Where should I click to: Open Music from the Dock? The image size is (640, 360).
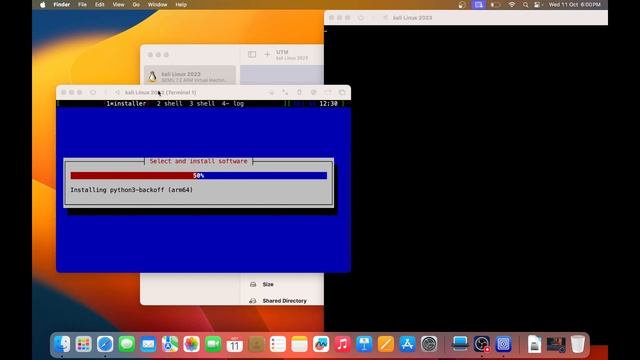point(342,344)
